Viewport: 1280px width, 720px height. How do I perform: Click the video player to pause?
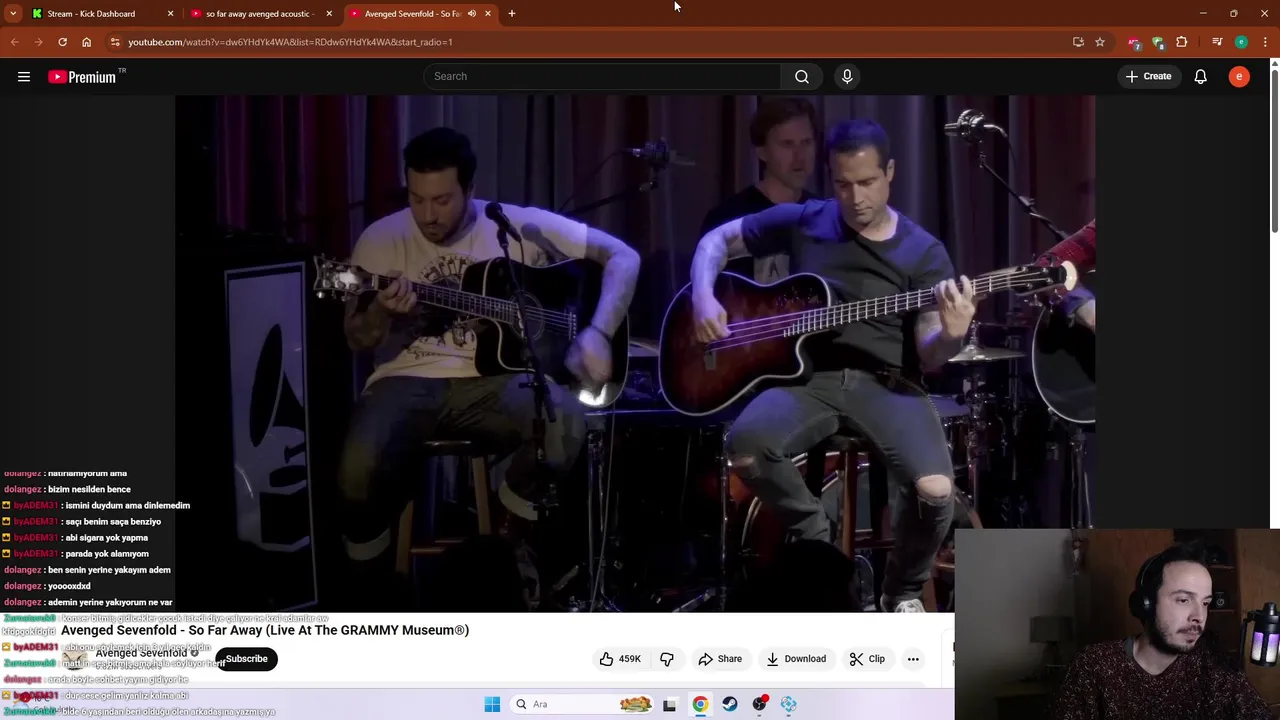click(635, 353)
